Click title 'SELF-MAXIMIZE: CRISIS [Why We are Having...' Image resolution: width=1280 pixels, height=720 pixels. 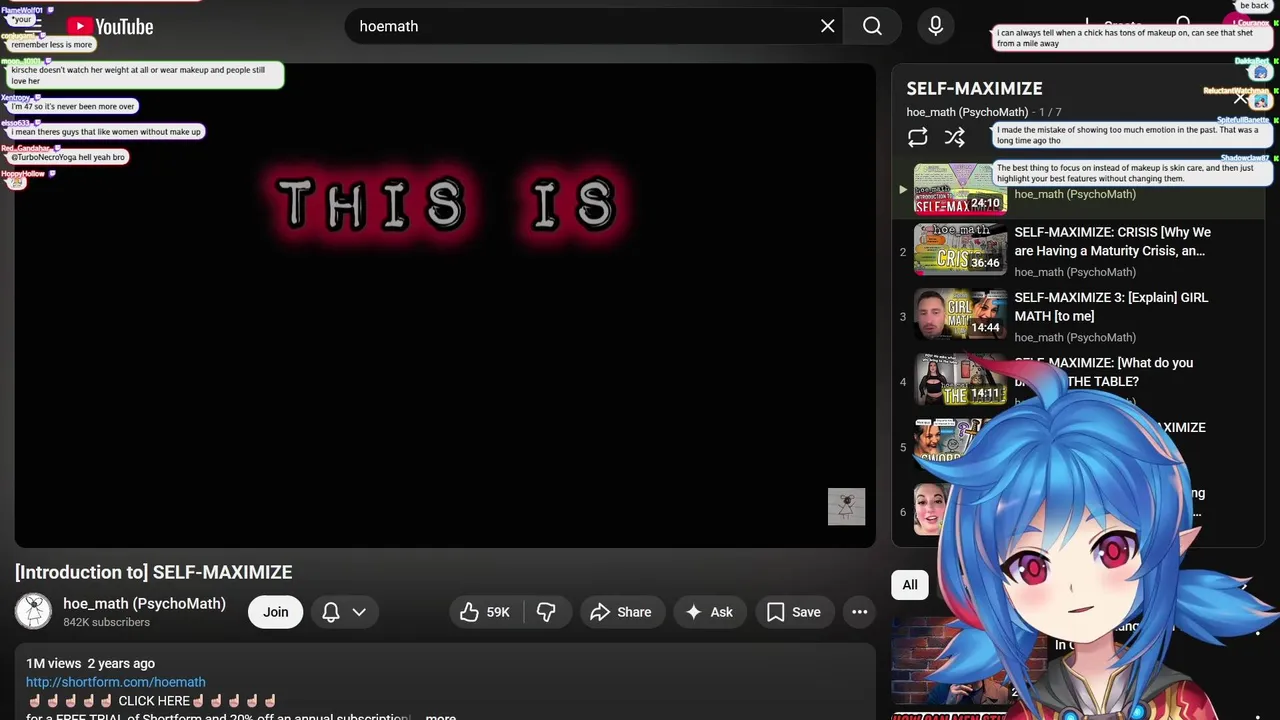(1112, 241)
